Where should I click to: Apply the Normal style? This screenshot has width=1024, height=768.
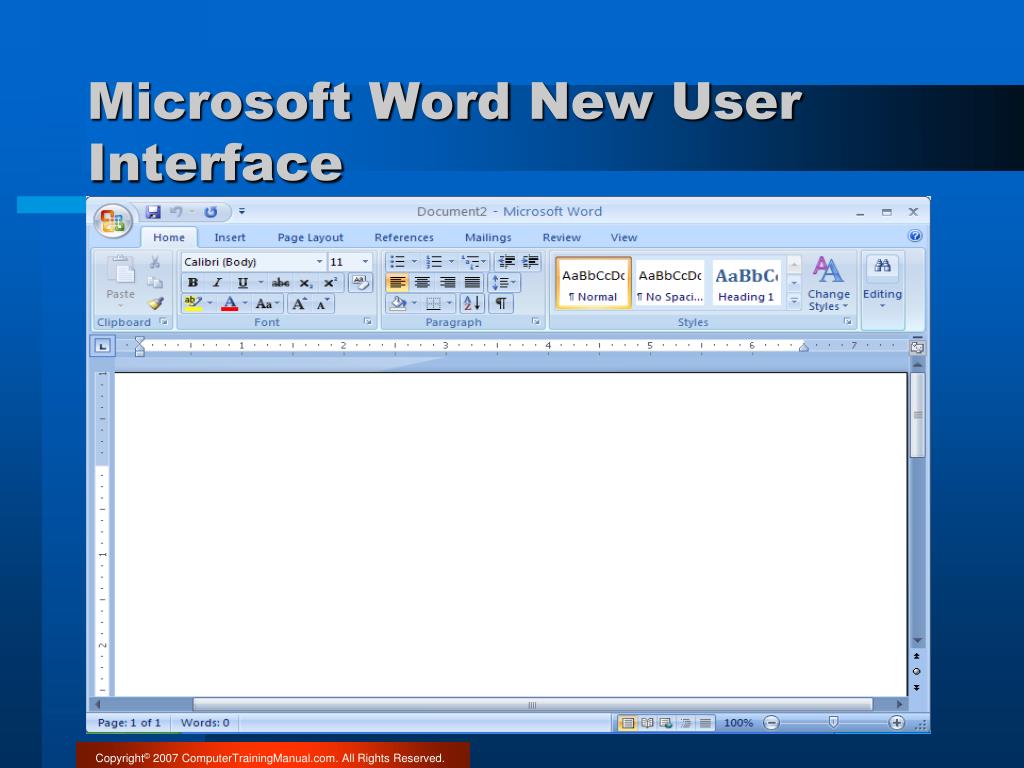coord(593,282)
